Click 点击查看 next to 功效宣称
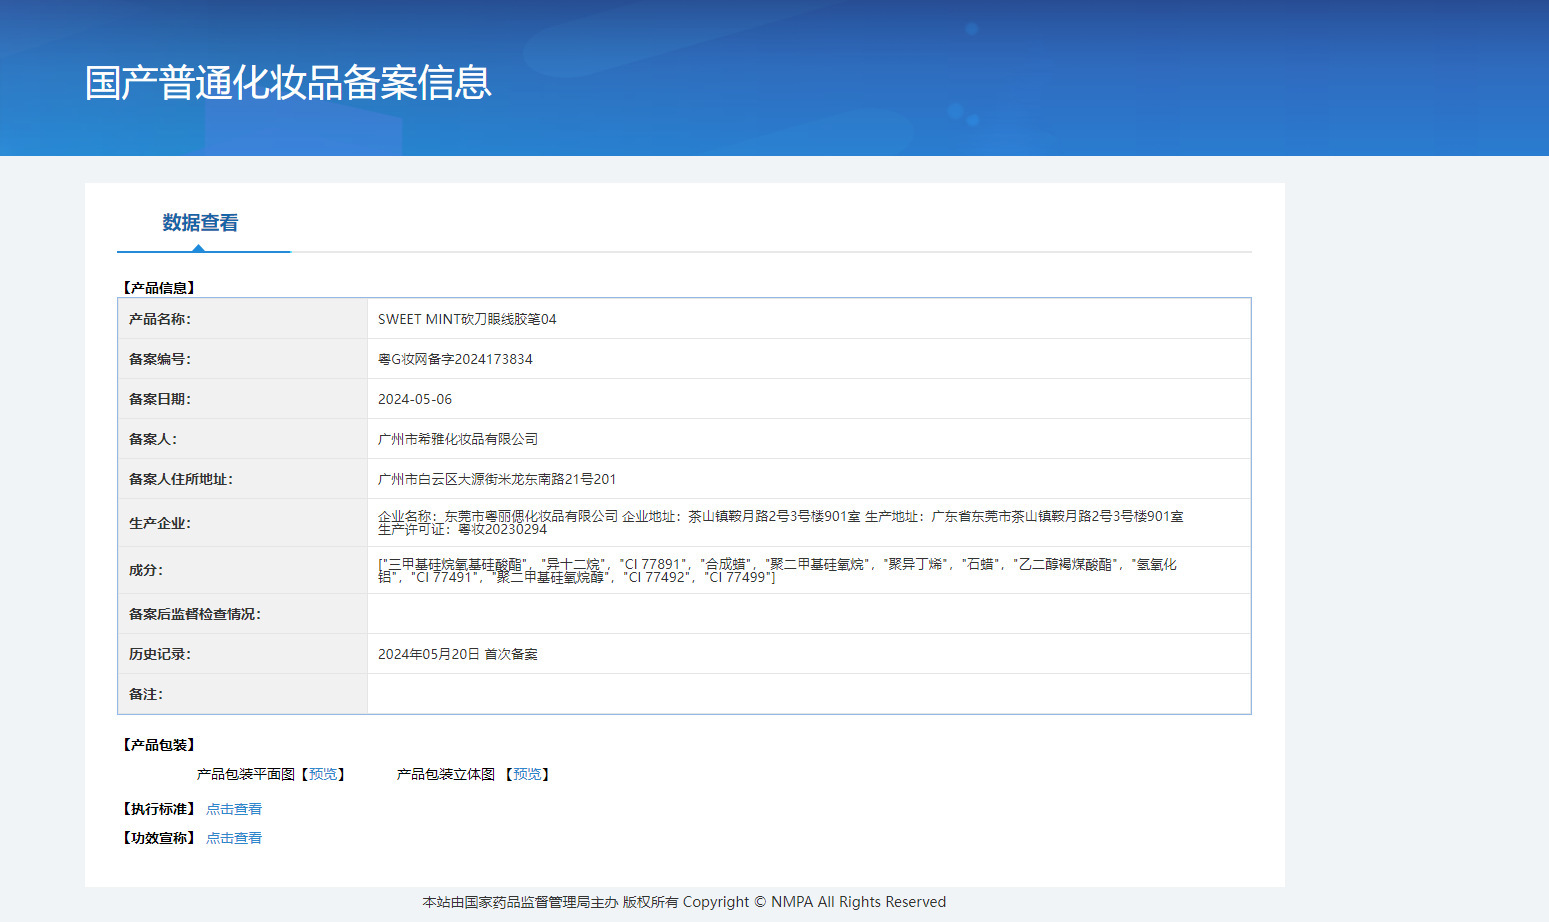1549x922 pixels. pyautogui.click(x=234, y=838)
